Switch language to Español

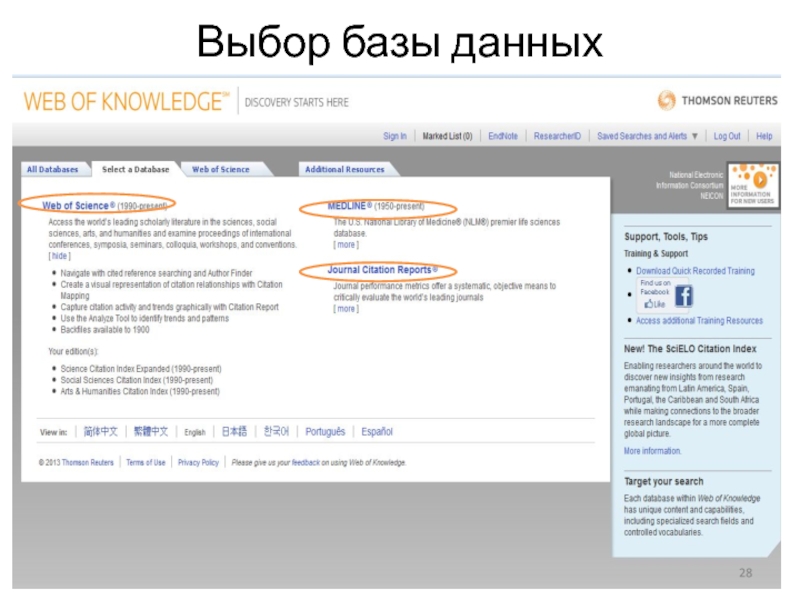377,432
